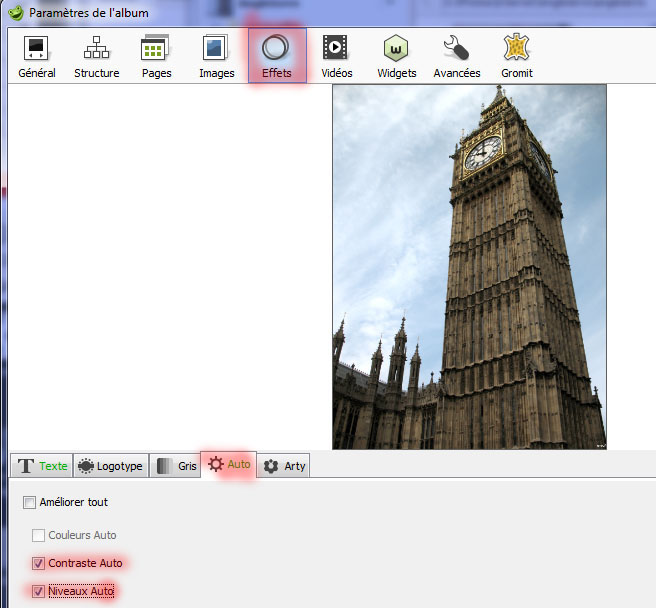Open the Structure settings section
Viewport: 656px width, 608px height.
pos(96,56)
